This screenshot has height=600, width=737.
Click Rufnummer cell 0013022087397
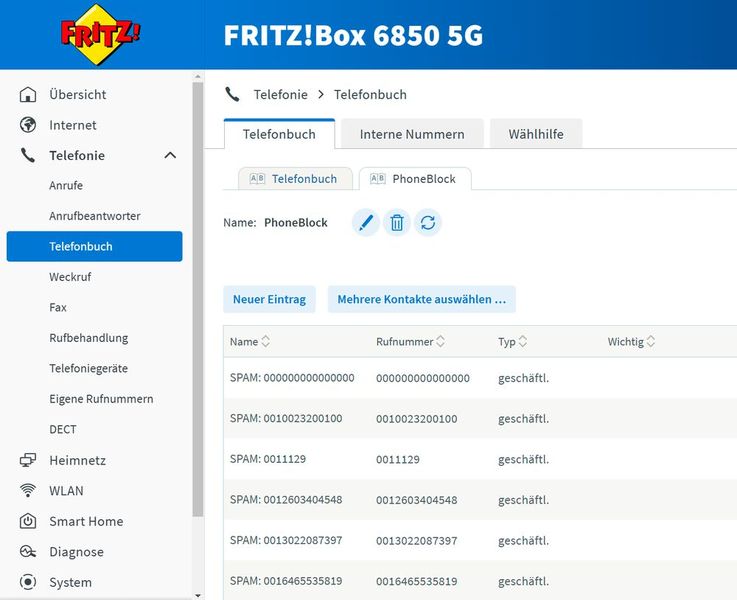click(x=416, y=541)
